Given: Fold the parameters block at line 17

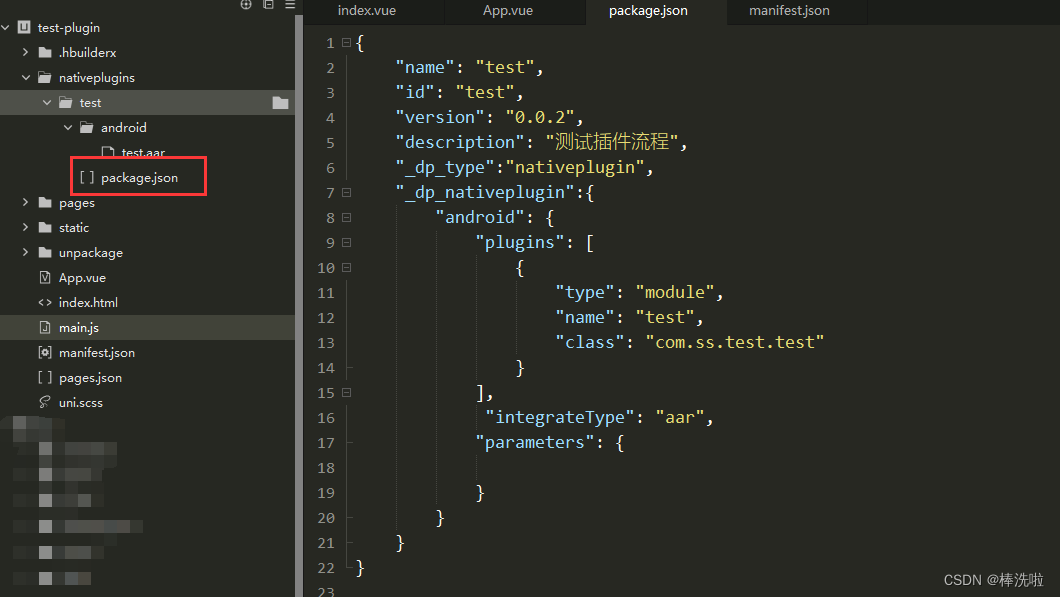Looking at the screenshot, I should click(346, 442).
